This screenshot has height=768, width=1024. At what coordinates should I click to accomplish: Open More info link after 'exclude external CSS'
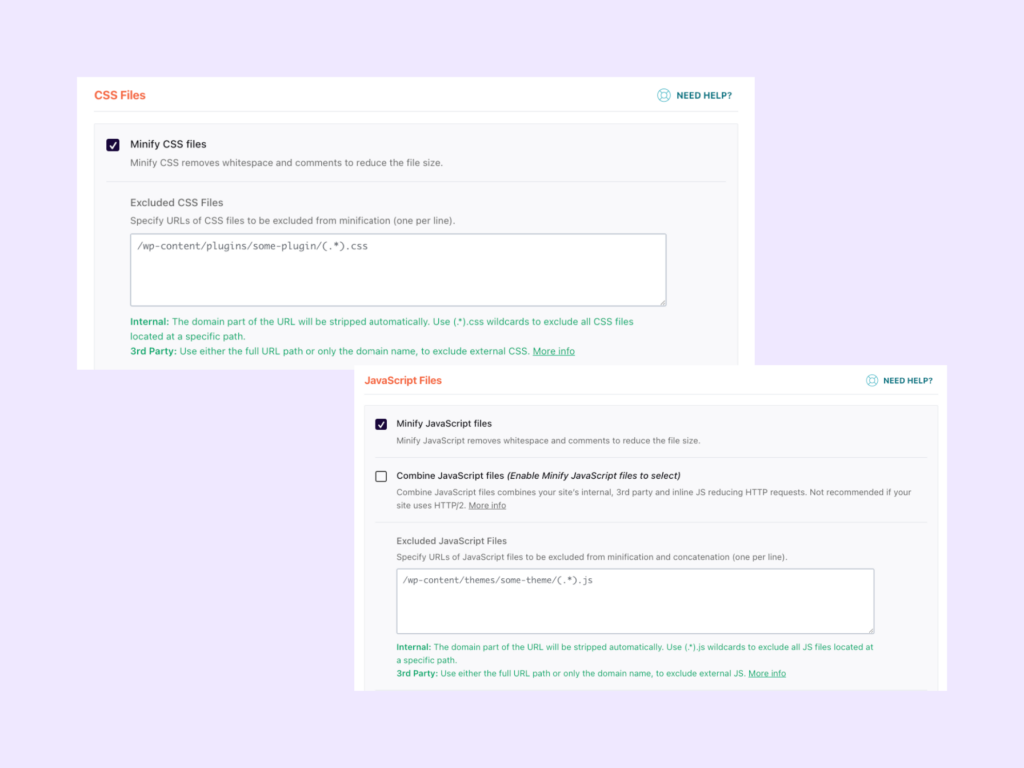coord(554,351)
